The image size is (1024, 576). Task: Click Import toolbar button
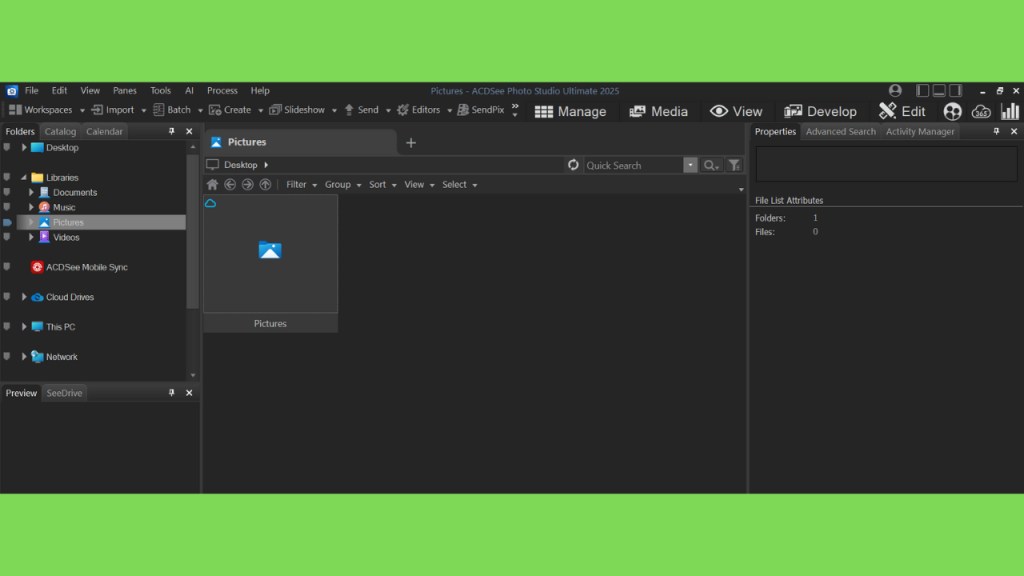(113, 110)
